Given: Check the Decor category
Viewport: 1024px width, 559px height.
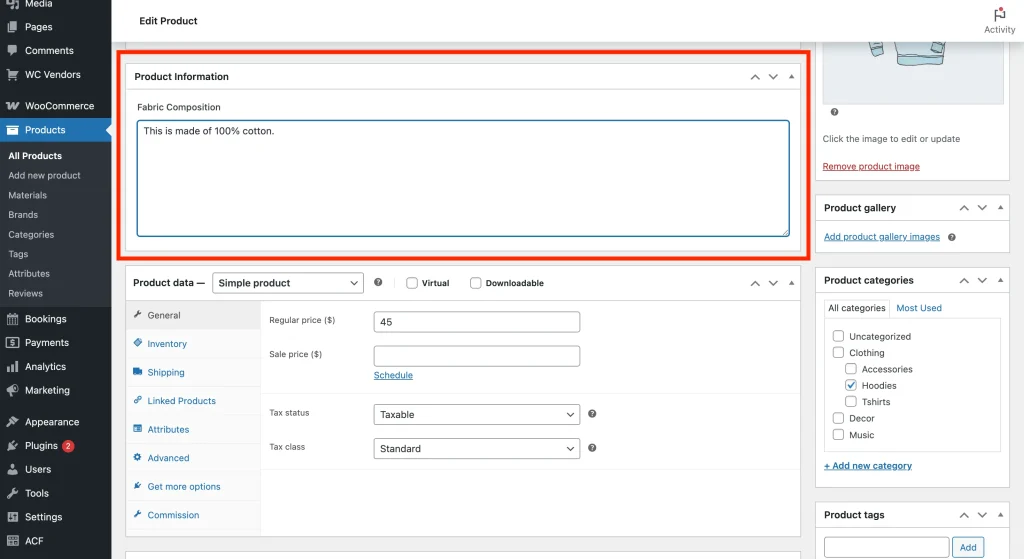Looking at the screenshot, I should (x=838, y=417).
